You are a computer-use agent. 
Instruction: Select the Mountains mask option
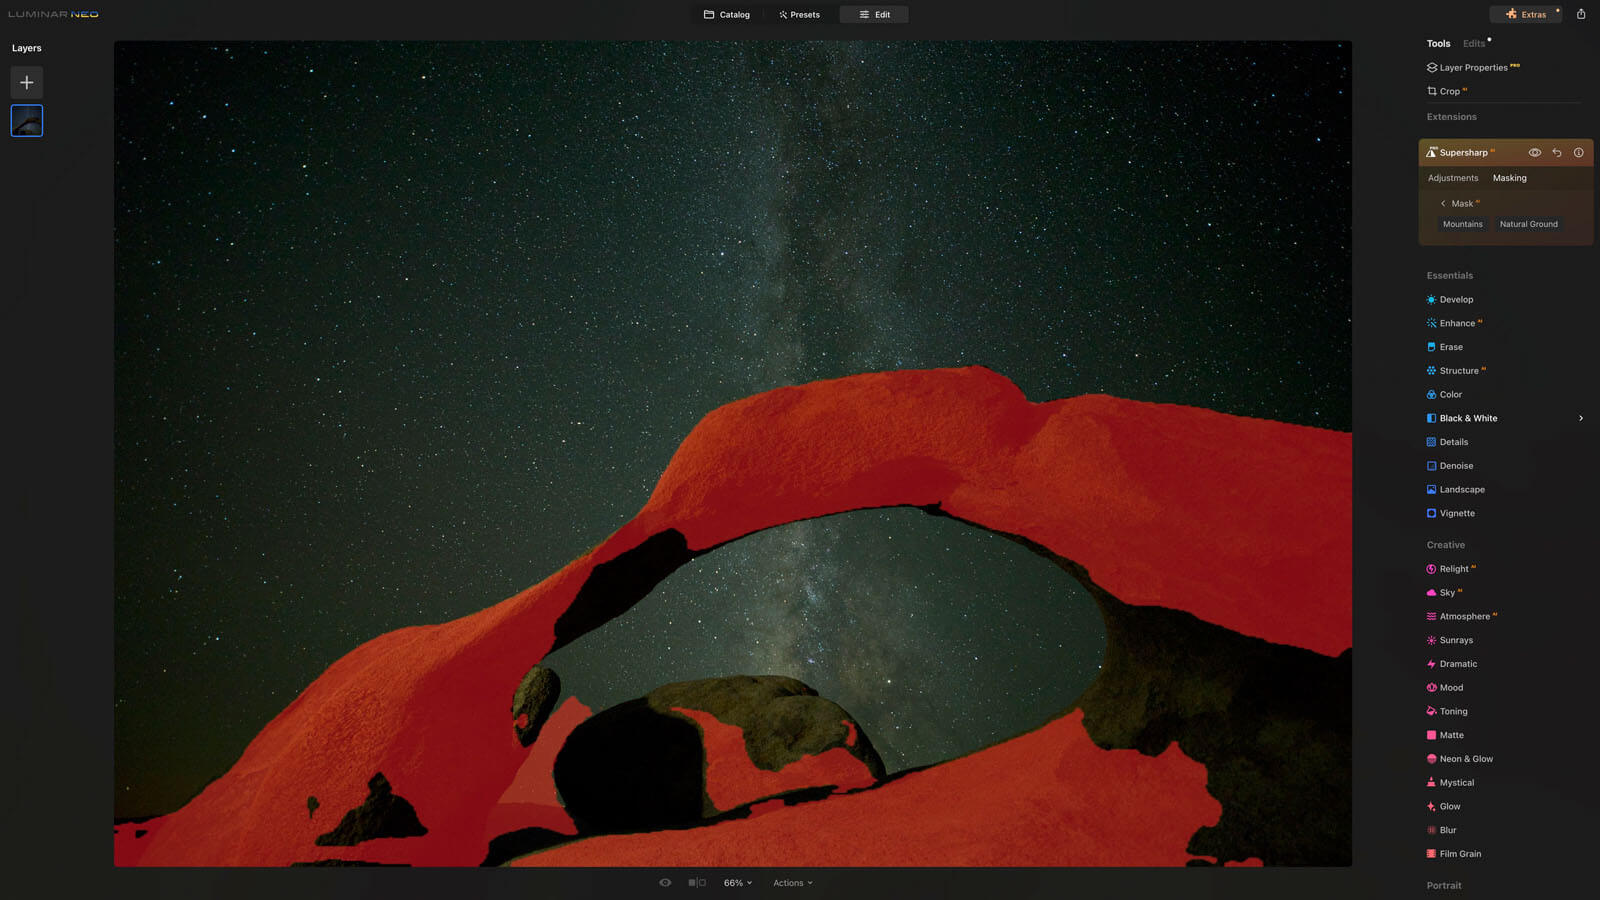click(1462, 225)
